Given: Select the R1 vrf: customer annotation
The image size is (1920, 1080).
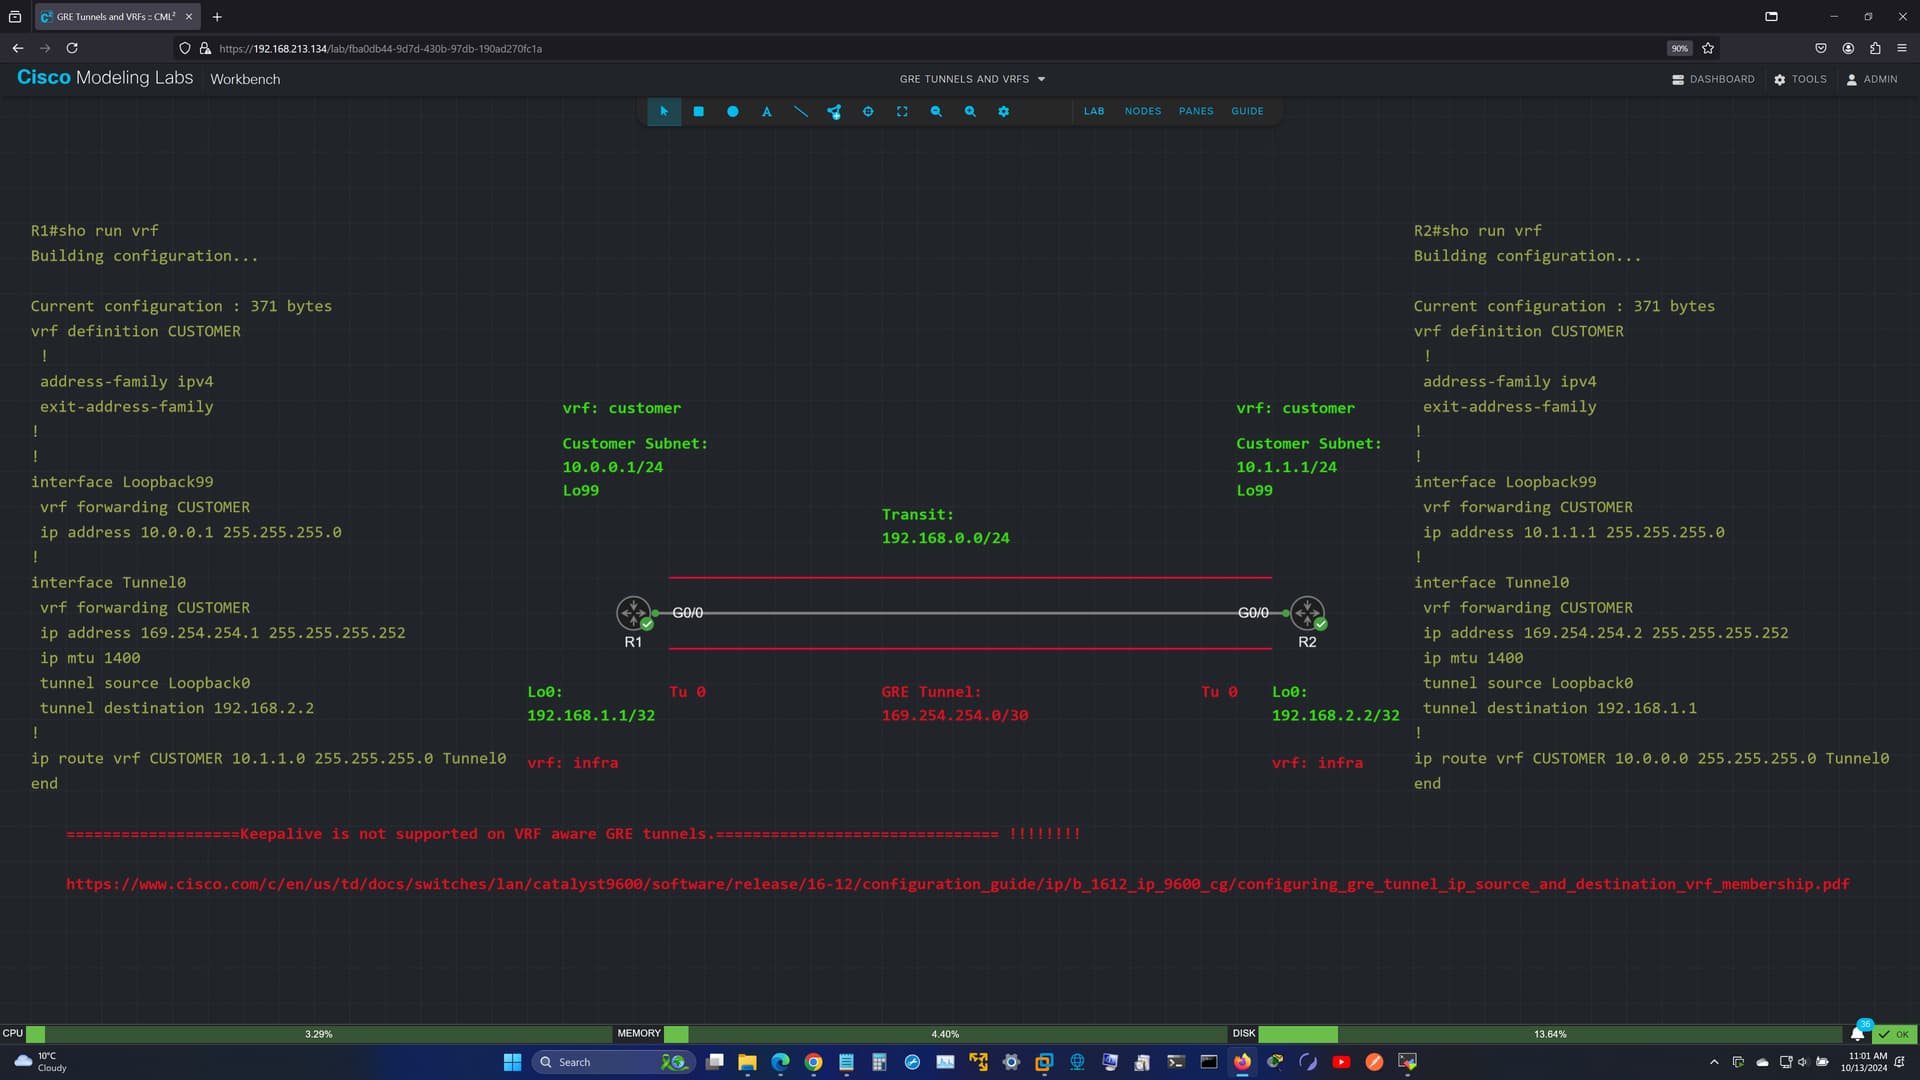Looking at the screenshot, I should tap(621, 408).
